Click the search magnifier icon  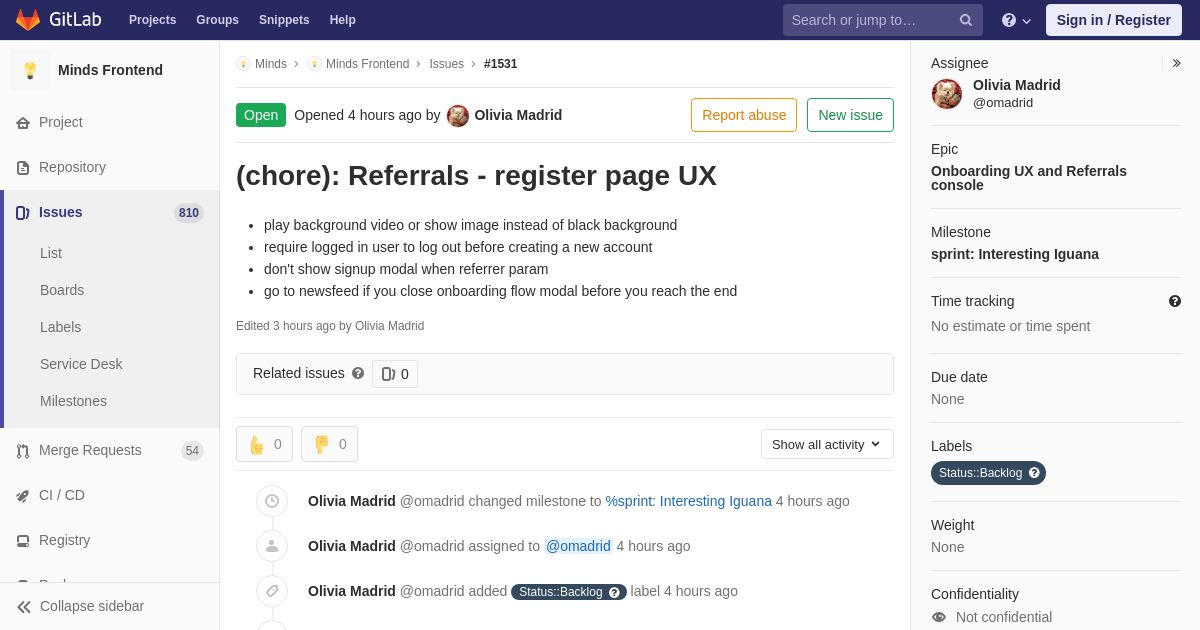[965, 20]
